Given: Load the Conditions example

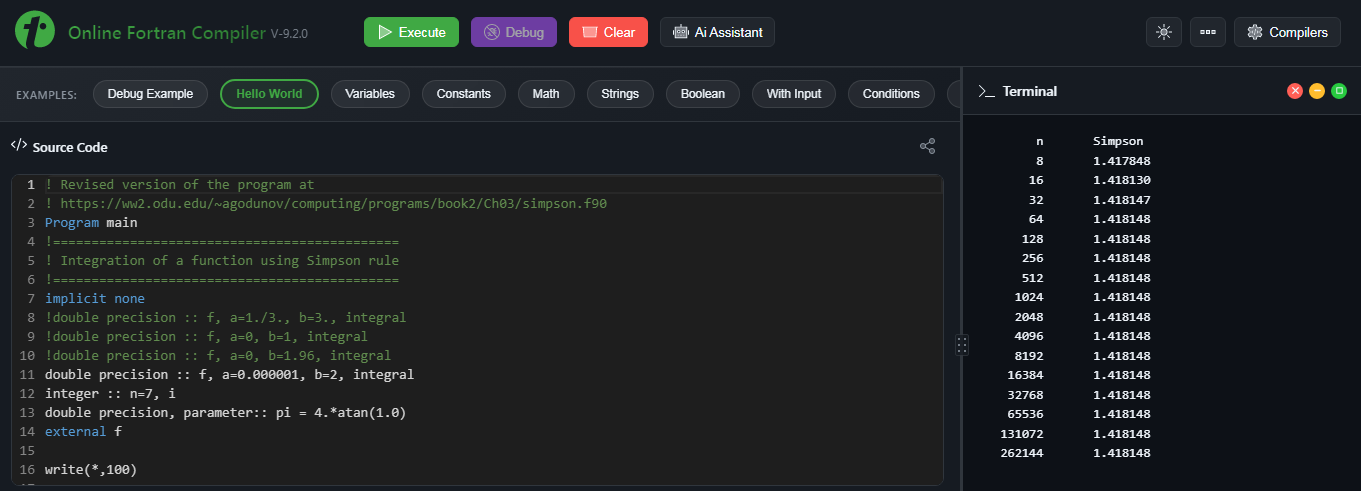Looking at the screenshot, I should tap(891, 94).
